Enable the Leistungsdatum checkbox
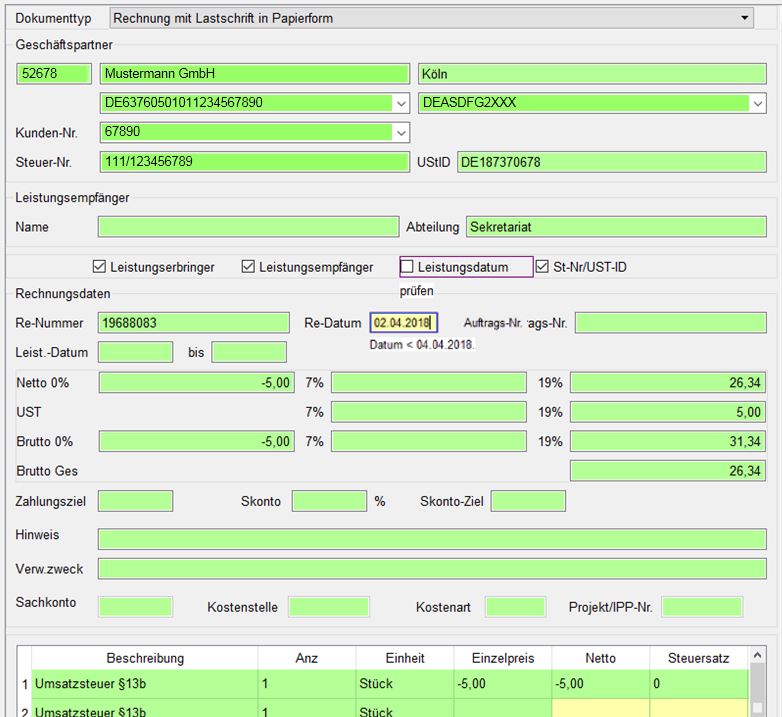The height and width of the screenshot is (717, 782). pos(407,266)
